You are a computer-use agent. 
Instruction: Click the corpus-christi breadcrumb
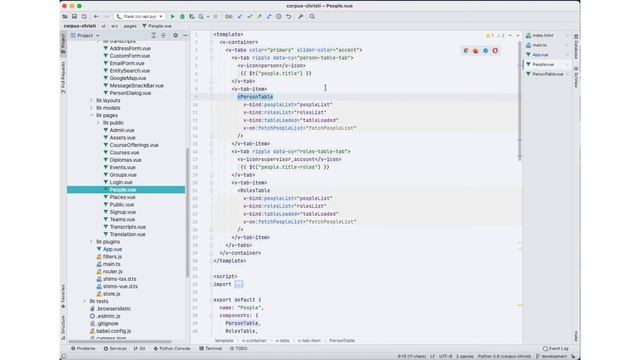pos(80,26)
